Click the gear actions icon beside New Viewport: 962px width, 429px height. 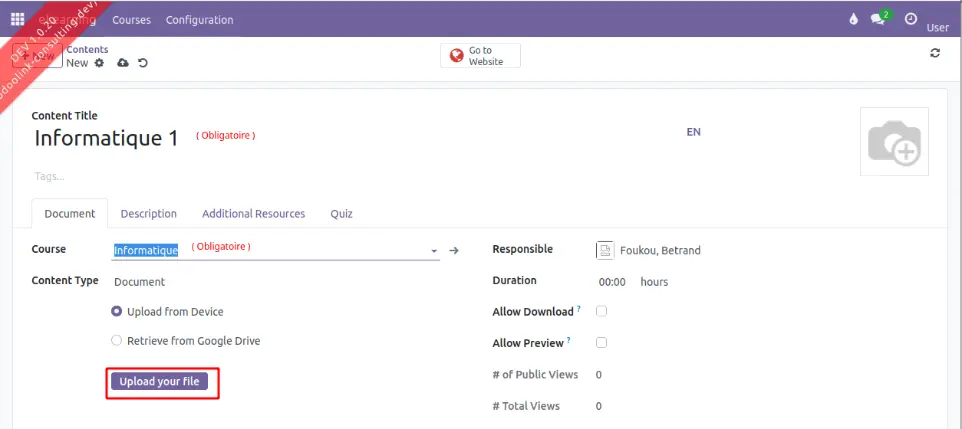click(x=99, y=63)
